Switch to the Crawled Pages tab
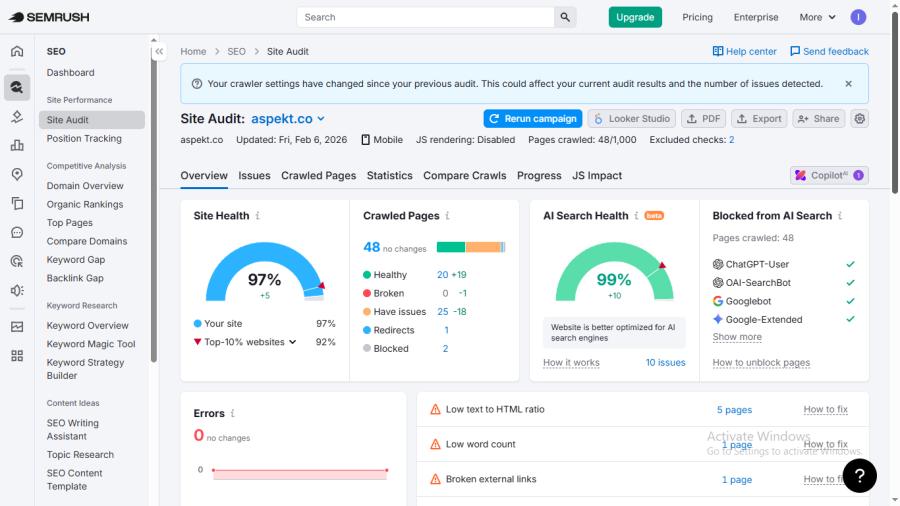This screenshot has width=900, height=506. [x=319, y=176]
